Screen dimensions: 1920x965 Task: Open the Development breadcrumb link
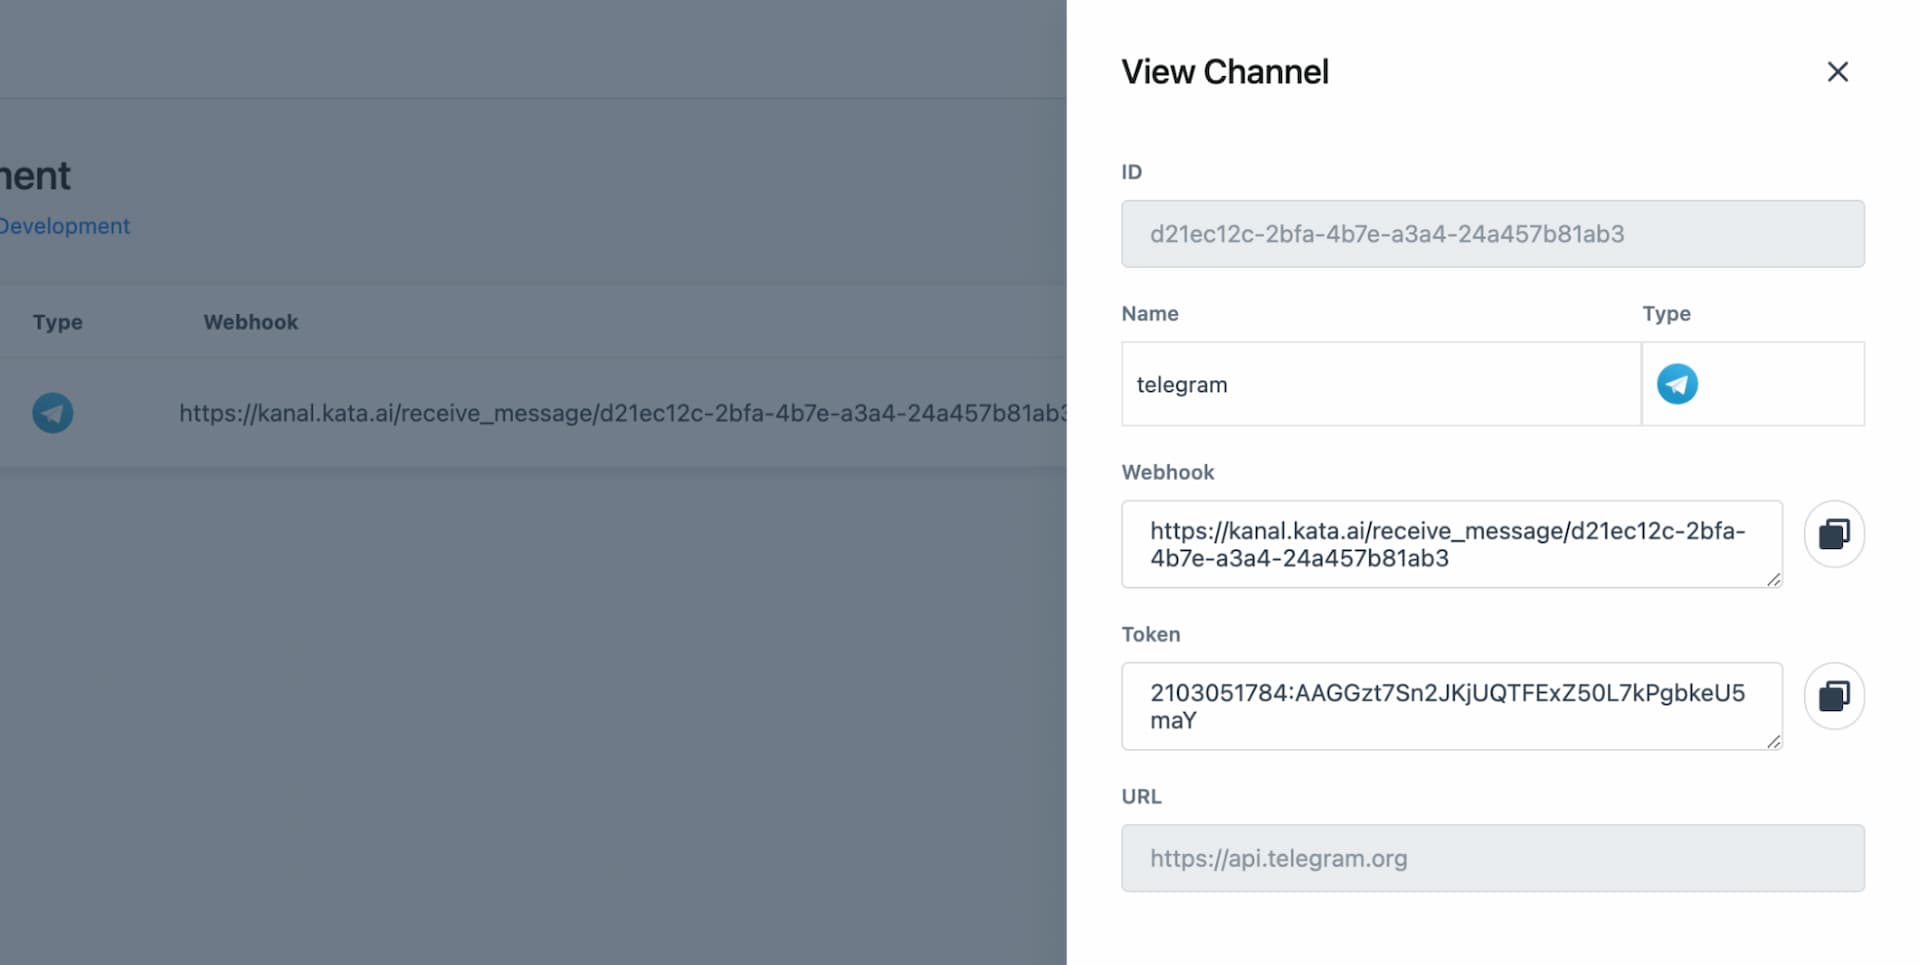coord(64,226)
